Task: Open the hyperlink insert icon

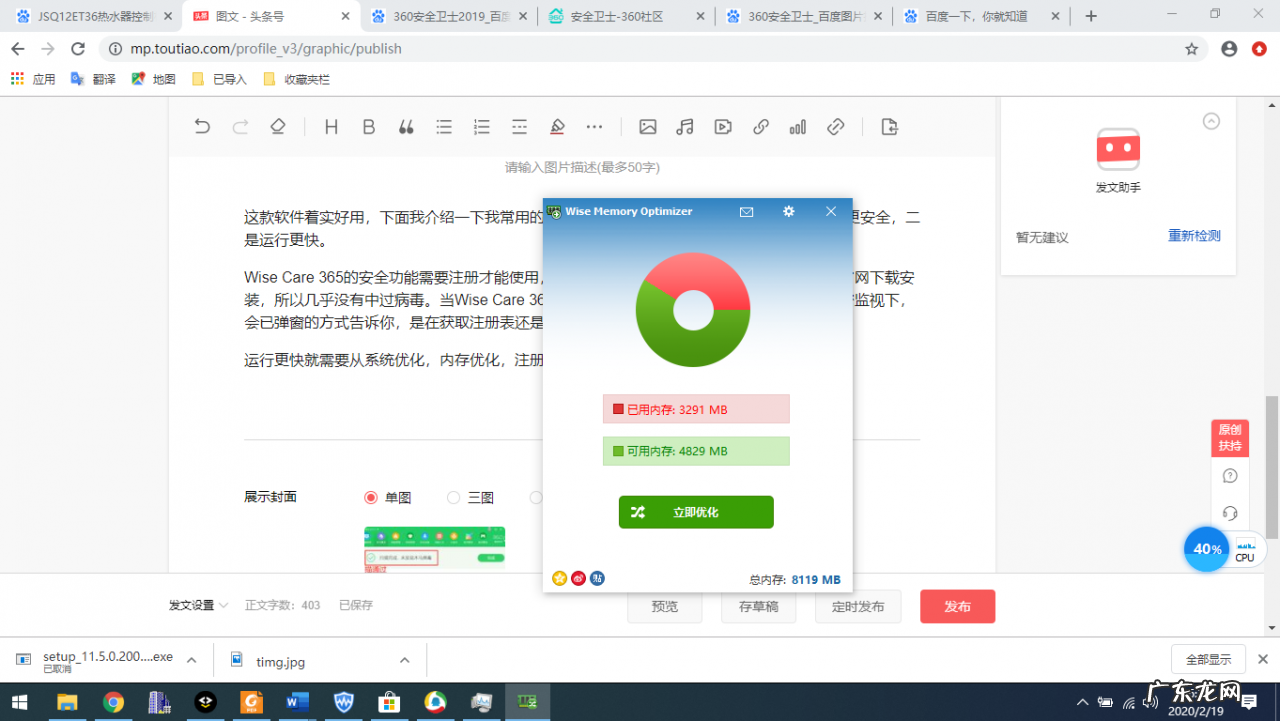Action: pos(760,126)
